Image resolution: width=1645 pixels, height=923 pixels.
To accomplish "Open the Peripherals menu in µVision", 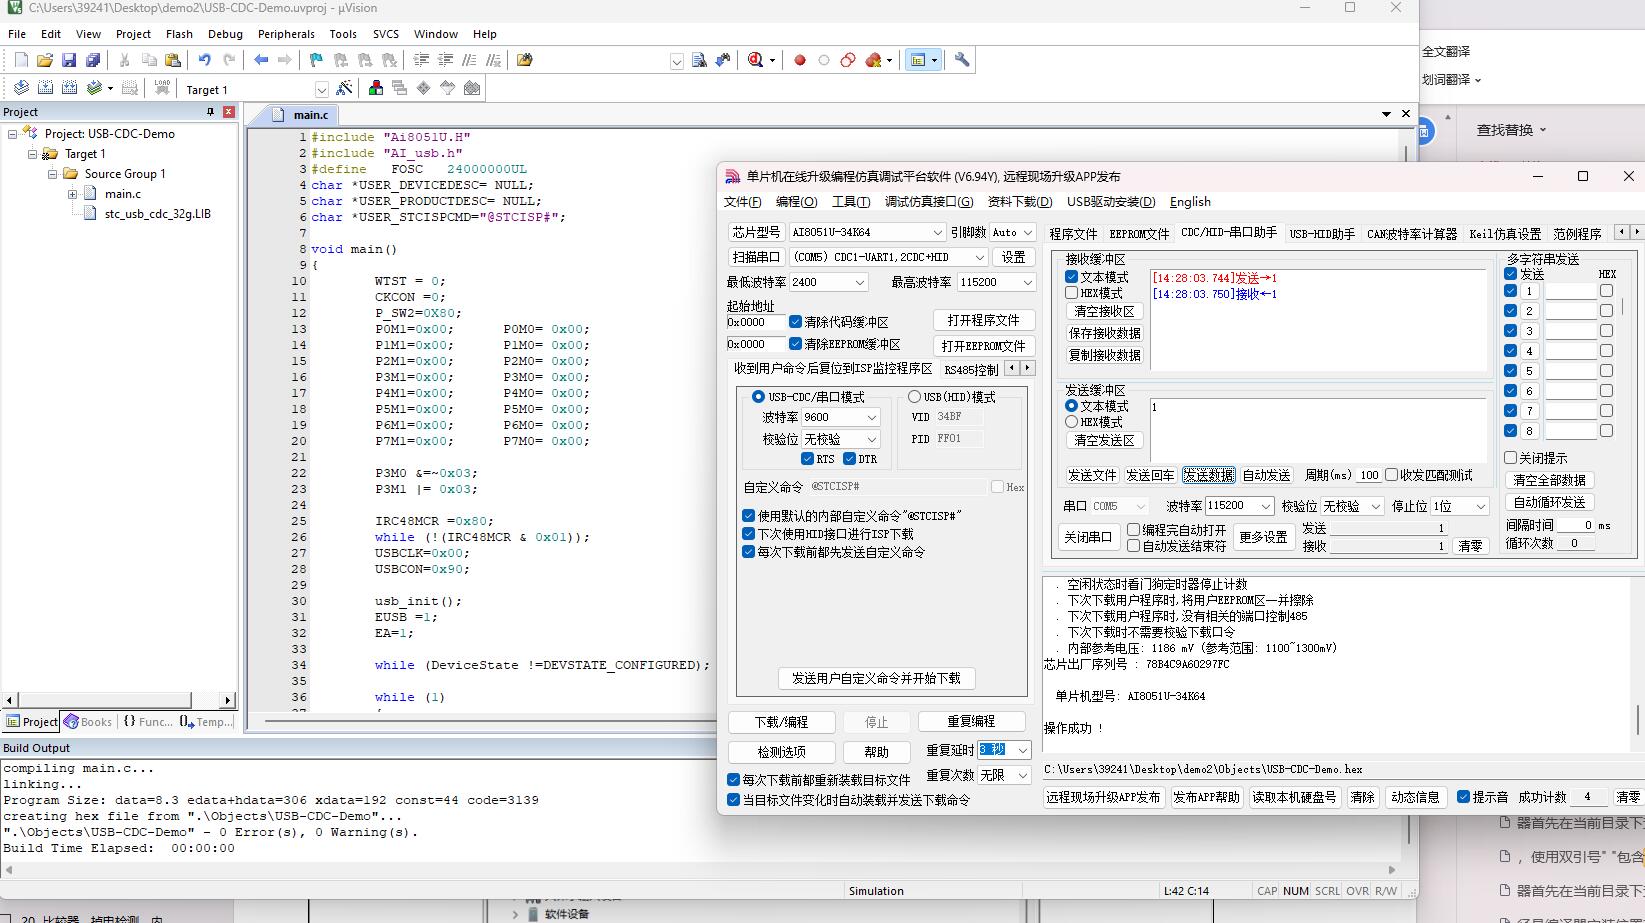I will (286, 34).
